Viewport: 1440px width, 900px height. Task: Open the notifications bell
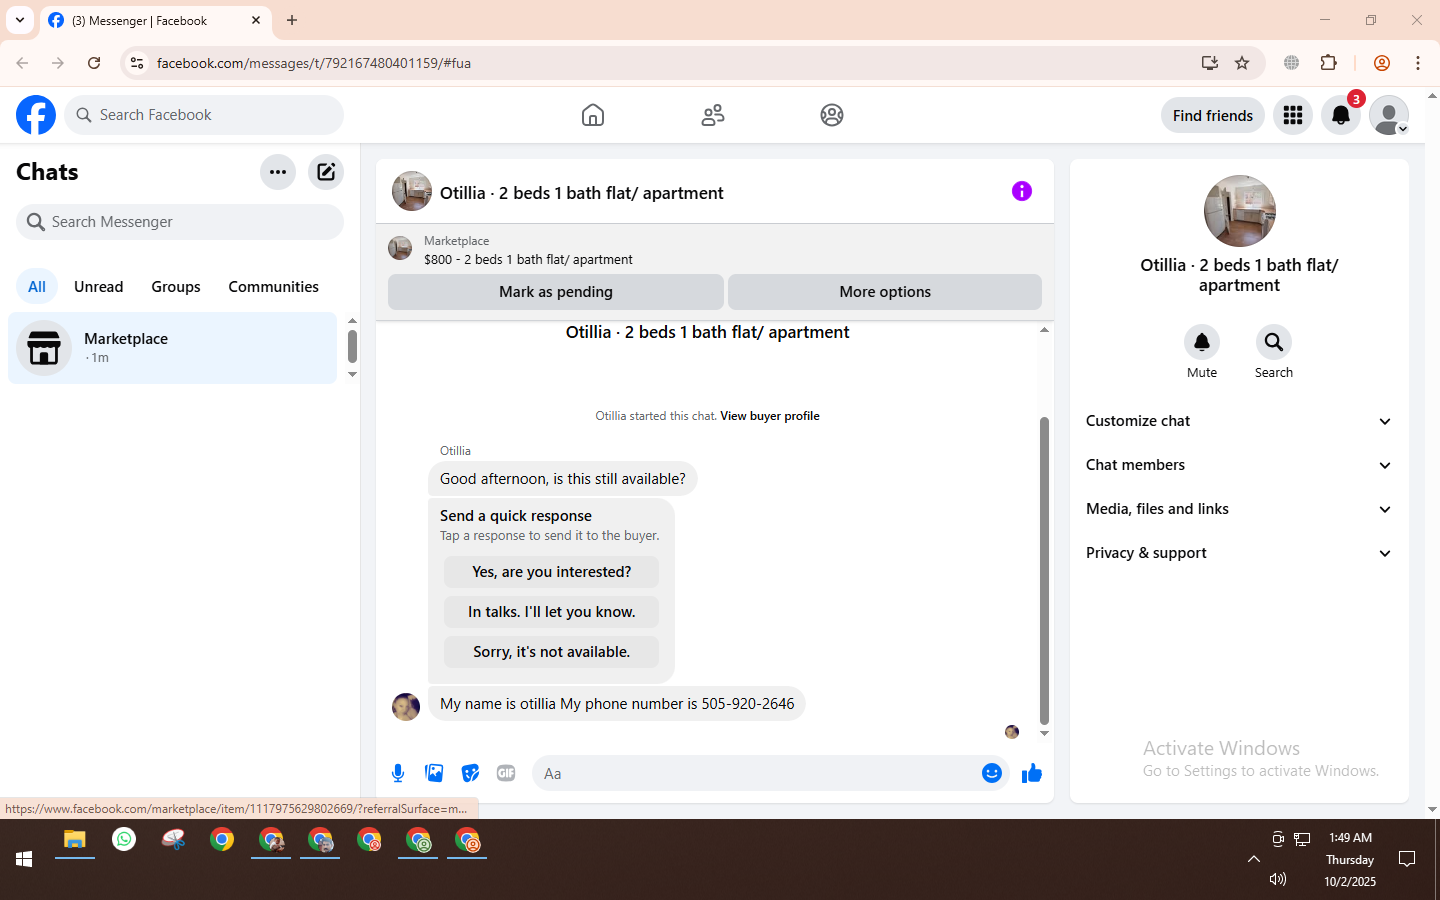(x=1341, y=115)
